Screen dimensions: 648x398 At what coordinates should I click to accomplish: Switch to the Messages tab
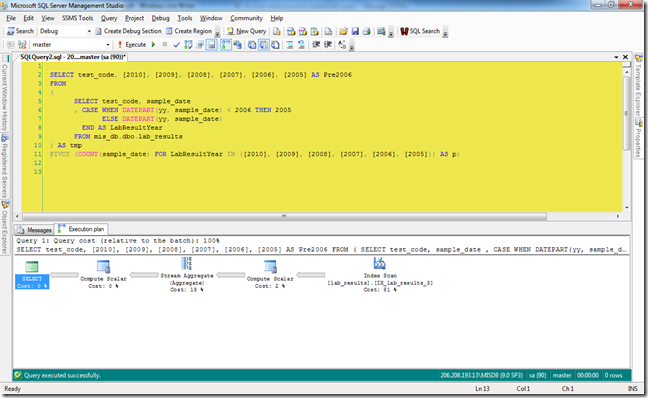[x=35, y=230]
